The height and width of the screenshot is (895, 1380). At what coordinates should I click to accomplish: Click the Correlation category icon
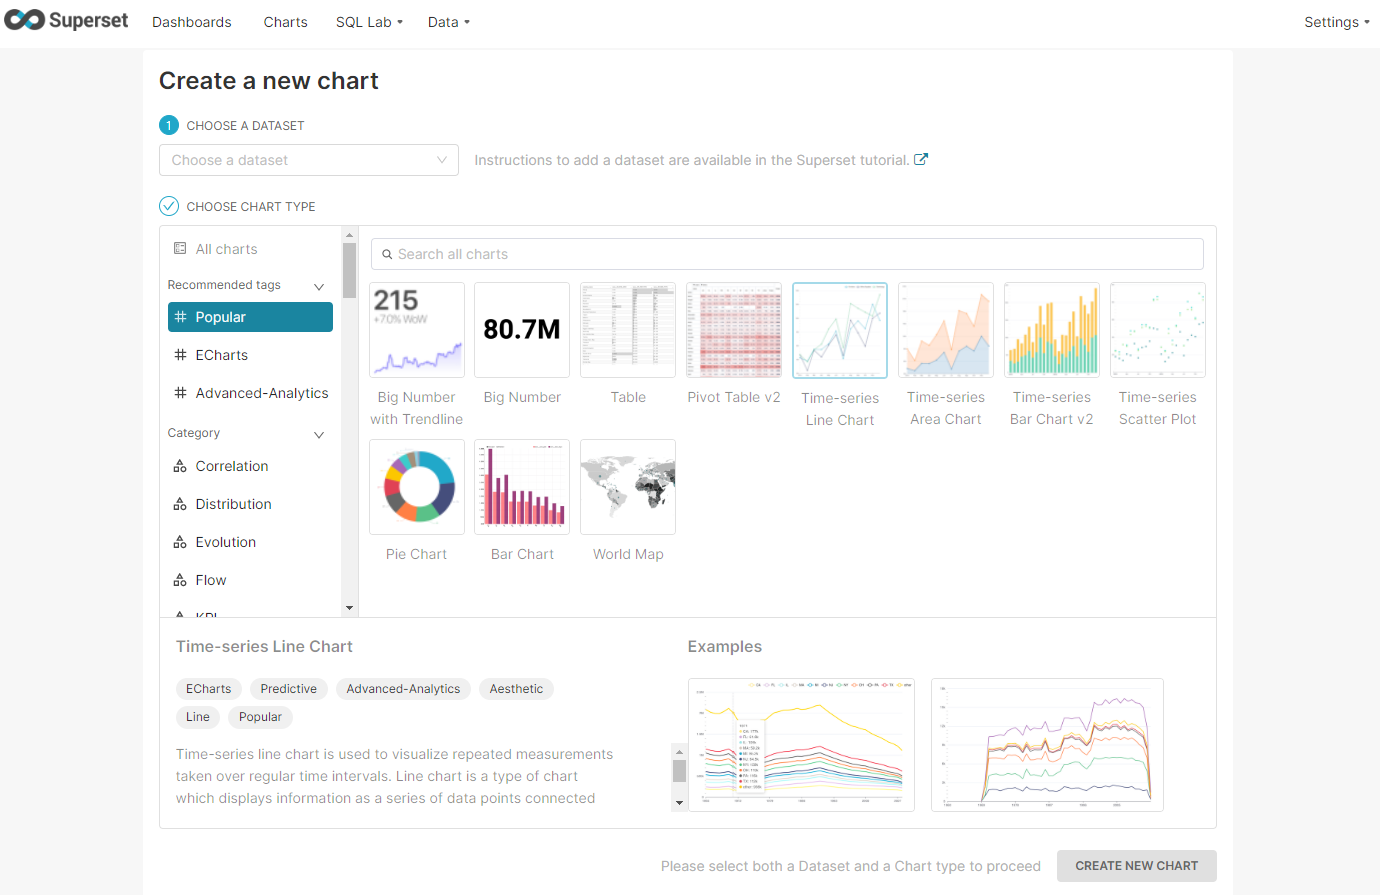(180, 466)
